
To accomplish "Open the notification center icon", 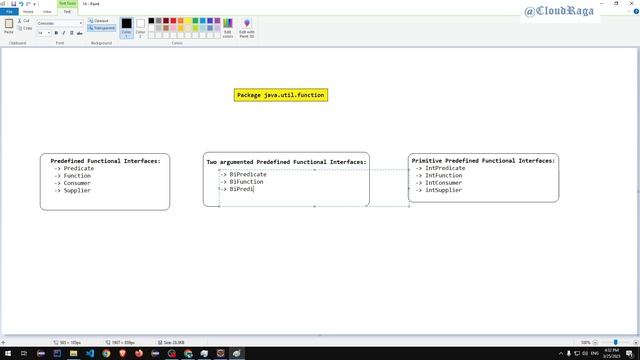I will pyautogui.click(x=629, y=353).
